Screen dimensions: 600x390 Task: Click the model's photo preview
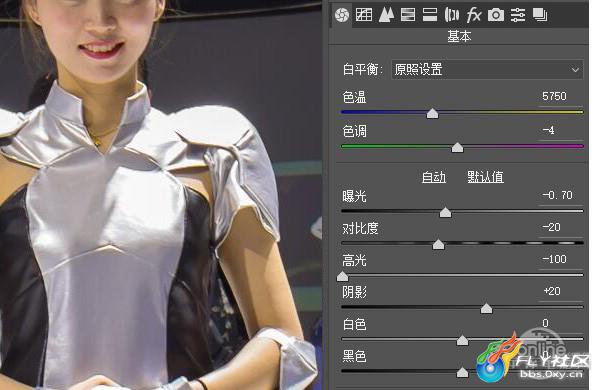tap(161, 195)
